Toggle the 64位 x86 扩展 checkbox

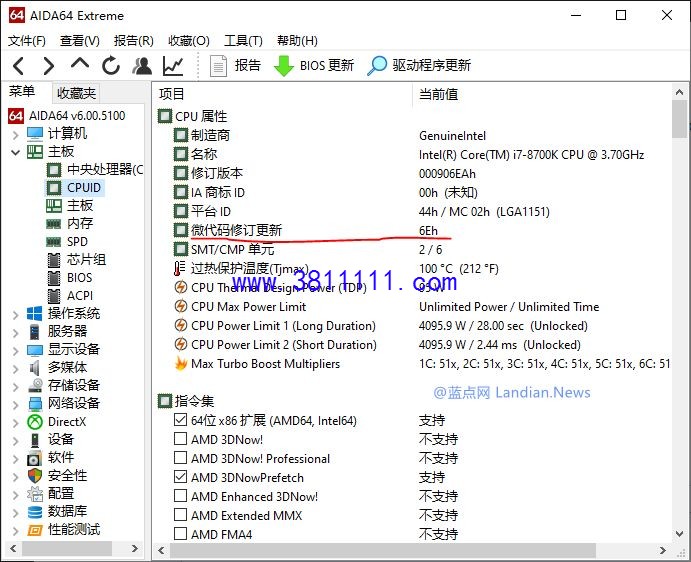180,420
